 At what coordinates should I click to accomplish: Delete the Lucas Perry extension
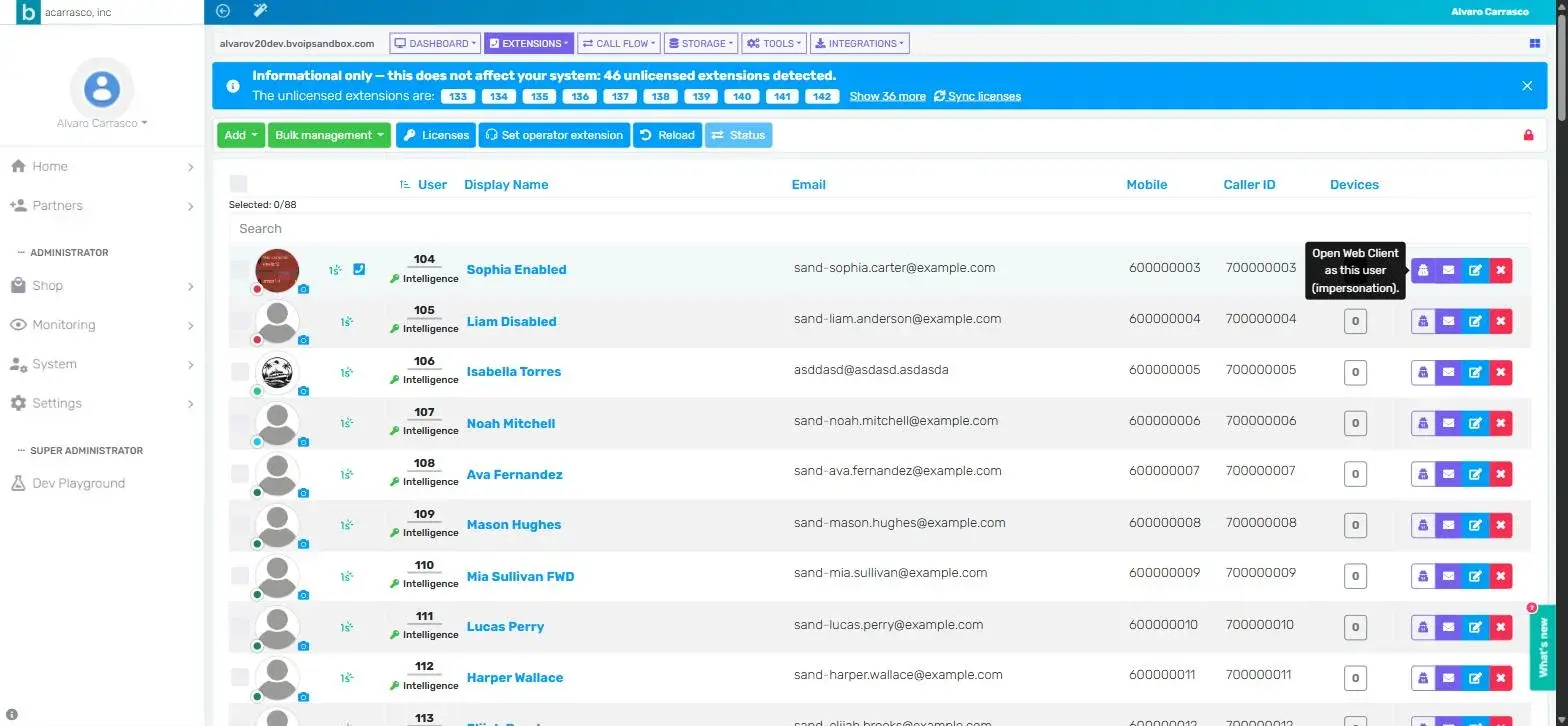pyautogui.click(x=1500, y=627)
